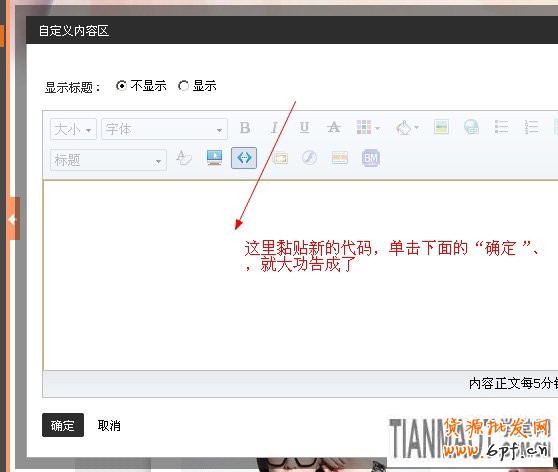
Task: Toggle bold formatting in editor toolbar
Action: click(245, 127)
